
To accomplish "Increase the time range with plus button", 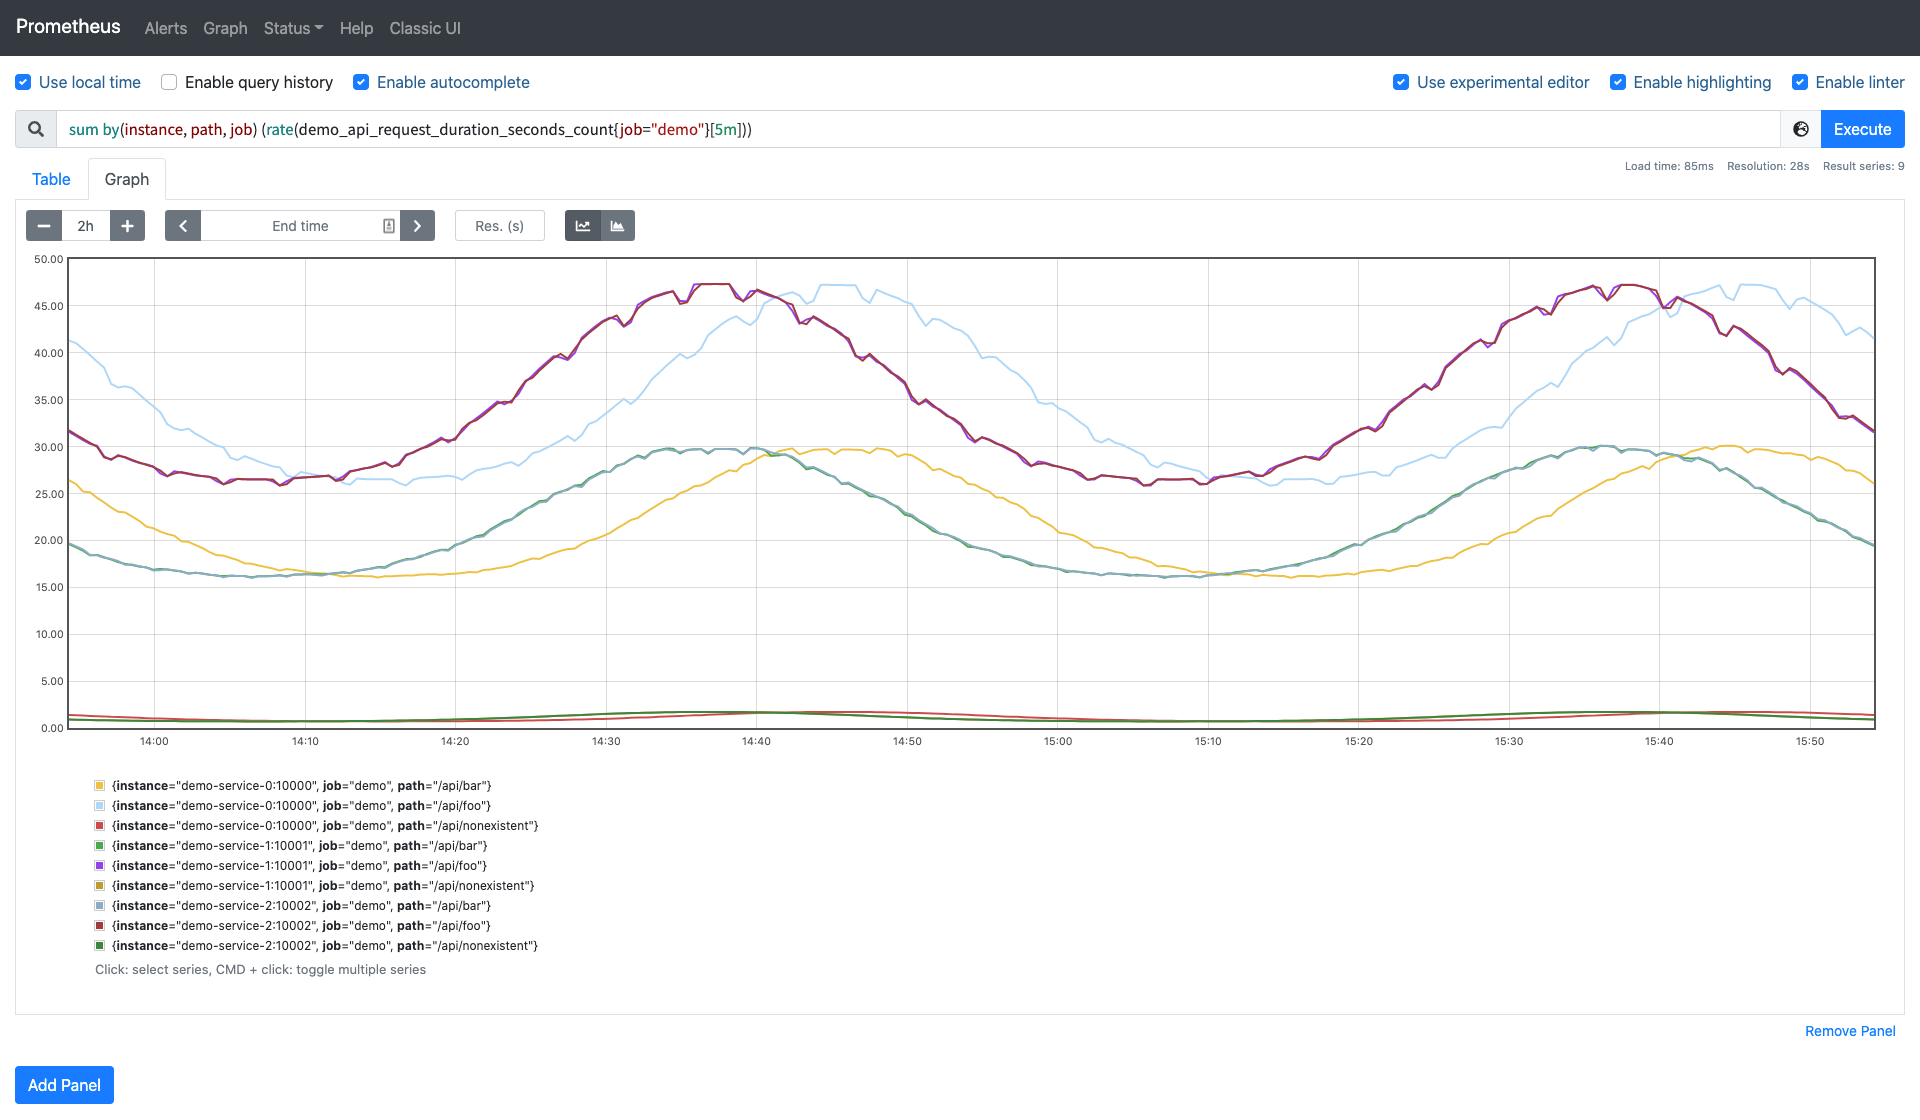I will tap(127, 226).
